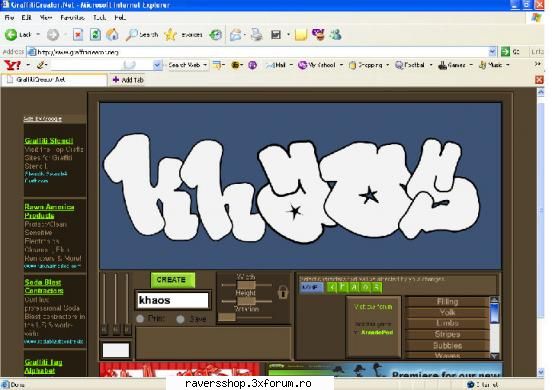
Task: Click the white color preview swatch
Action: (x=116, y=350)
